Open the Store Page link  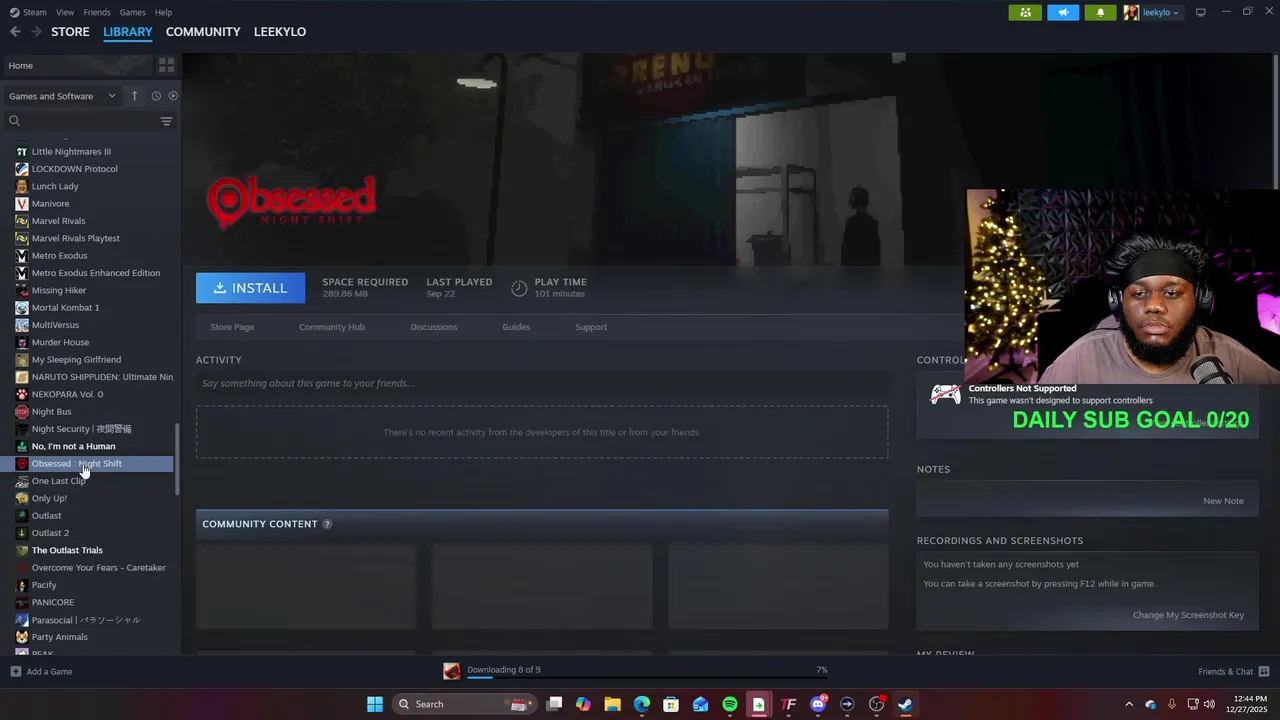(232, 327)
